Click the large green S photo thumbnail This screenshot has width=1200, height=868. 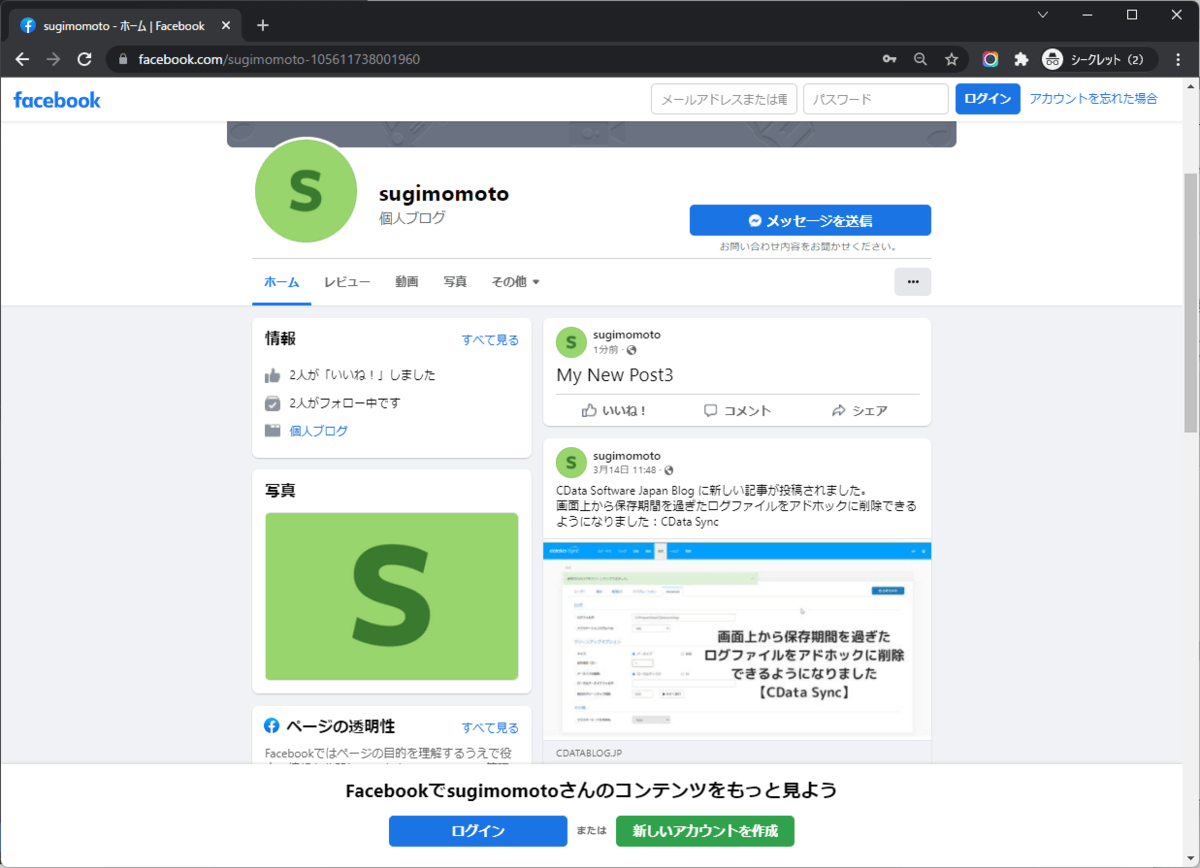point(391,597)
